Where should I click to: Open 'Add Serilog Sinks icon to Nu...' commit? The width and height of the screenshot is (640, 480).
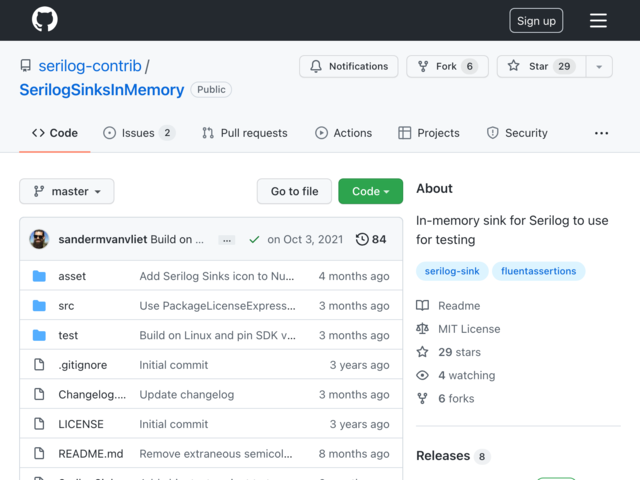(x=217, y=276)
